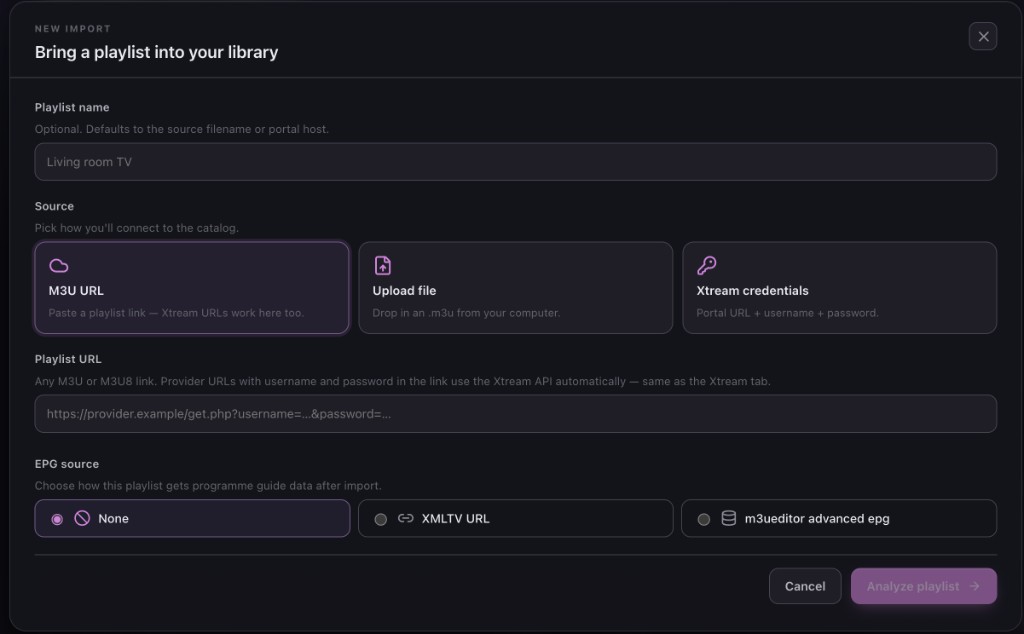Focus the Playlist URL input field
1024x634 pixels.
click(515, 414)
